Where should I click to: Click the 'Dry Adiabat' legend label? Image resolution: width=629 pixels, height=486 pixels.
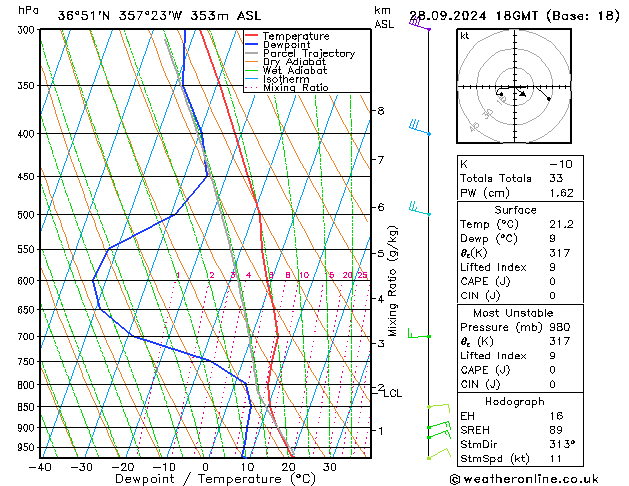click(x=294, y=62)
